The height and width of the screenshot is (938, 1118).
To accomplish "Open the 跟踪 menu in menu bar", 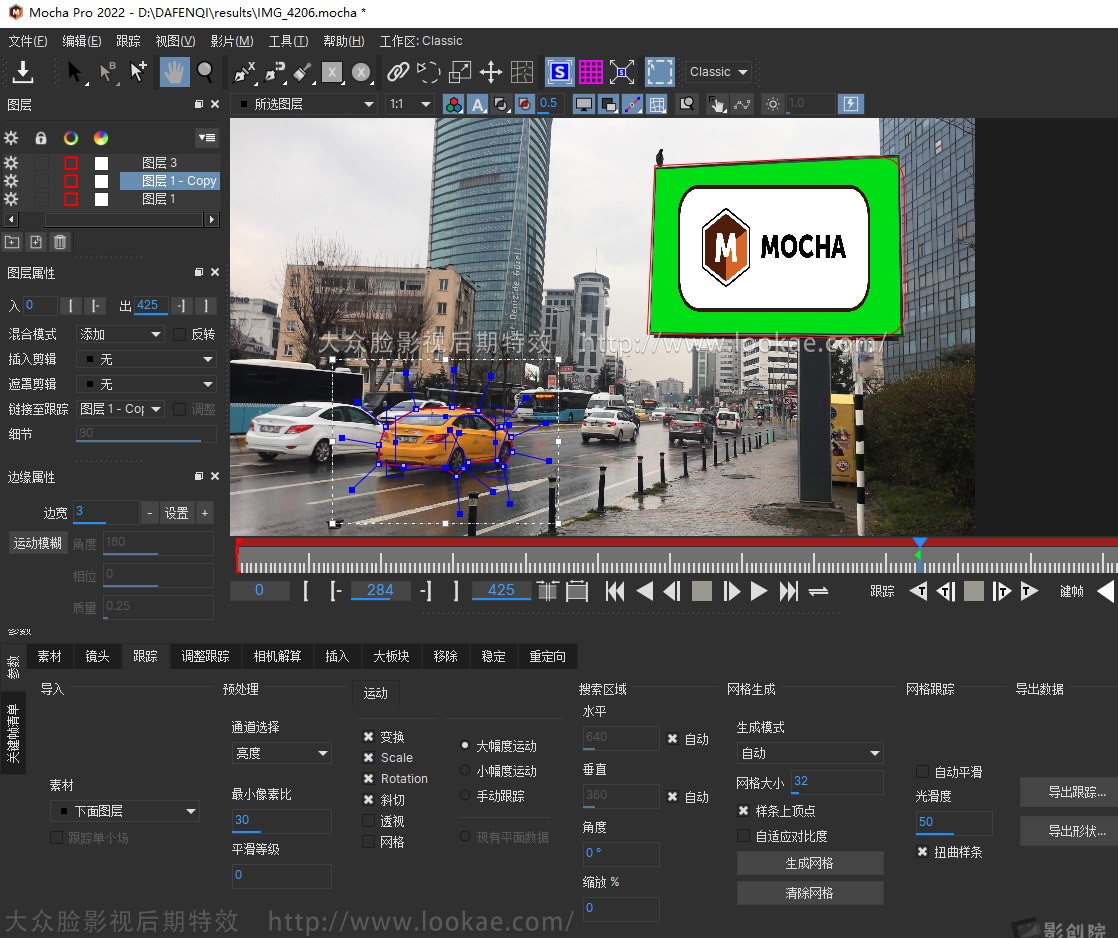I will [x=128, y=41].
